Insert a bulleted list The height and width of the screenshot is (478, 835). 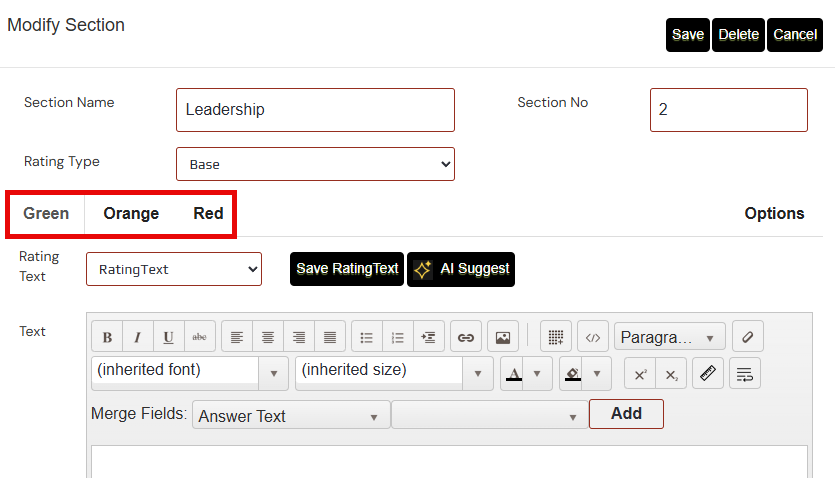[367, 338]
